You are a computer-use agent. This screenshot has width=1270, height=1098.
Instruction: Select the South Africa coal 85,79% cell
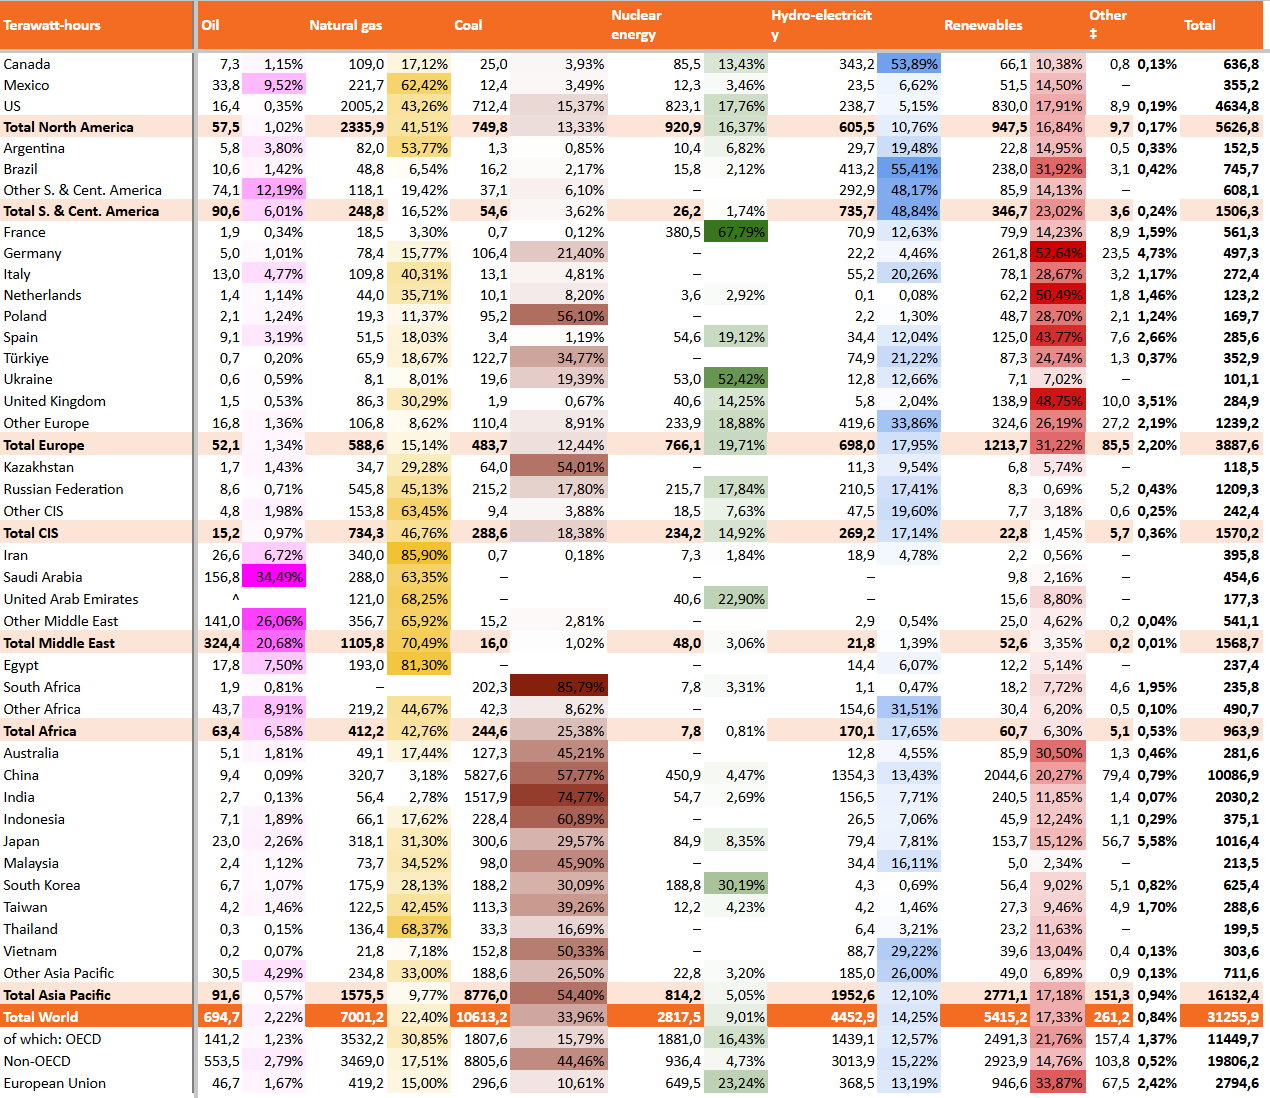coord(558,687)
